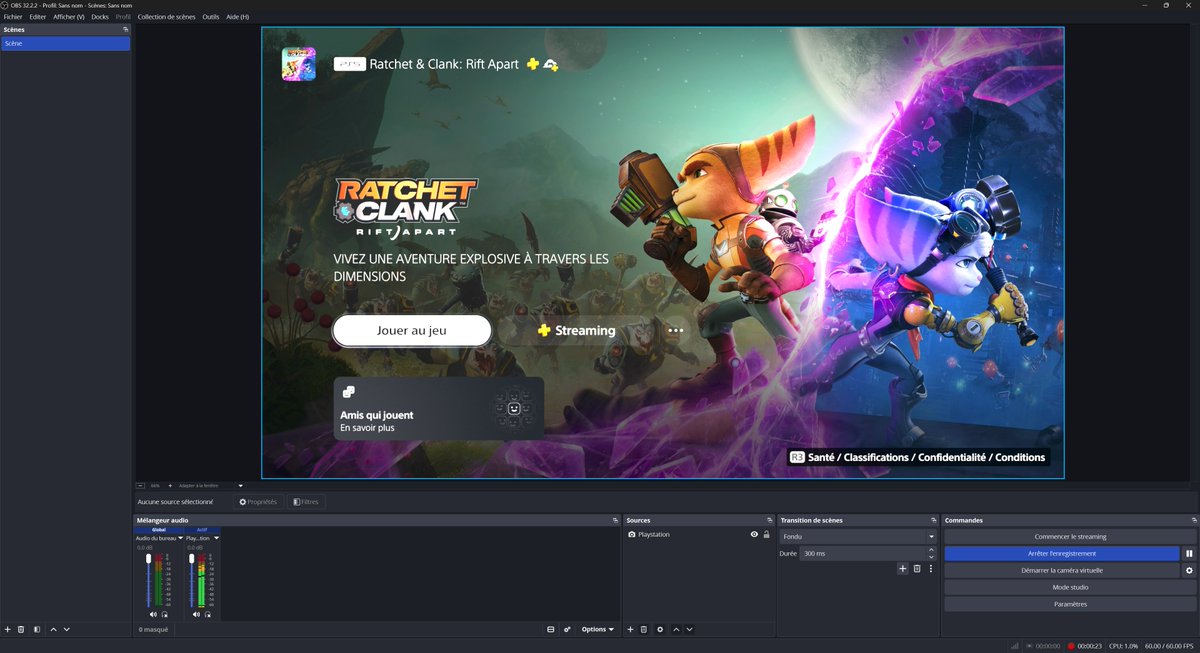Open the Fichier menu

[x=13, y=17]
